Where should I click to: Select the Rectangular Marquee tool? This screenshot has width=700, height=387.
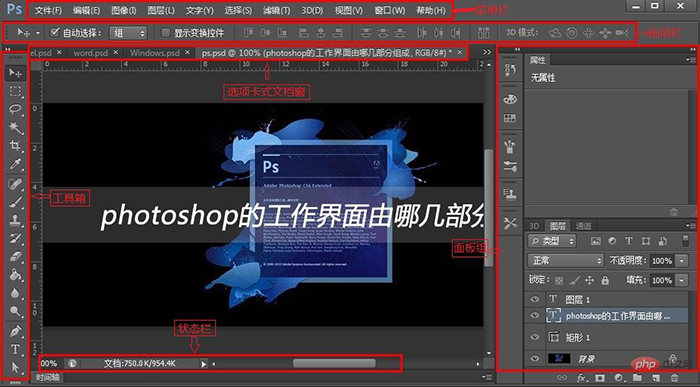(16, 91)
